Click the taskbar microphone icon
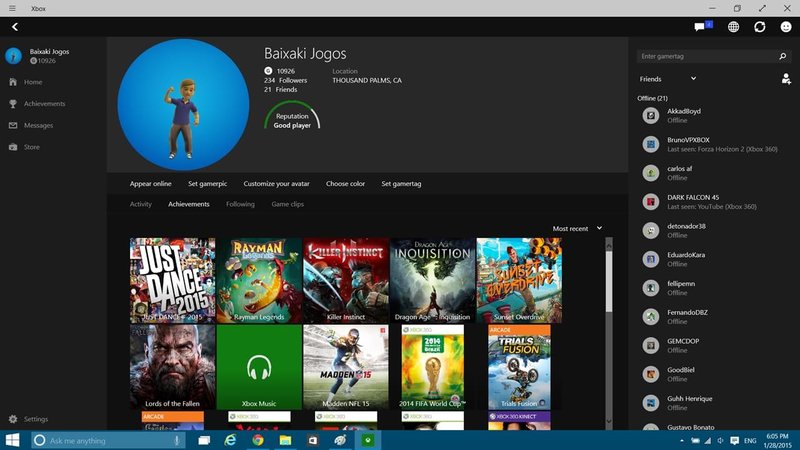800x450 pixels. click(x=177, y=440)
